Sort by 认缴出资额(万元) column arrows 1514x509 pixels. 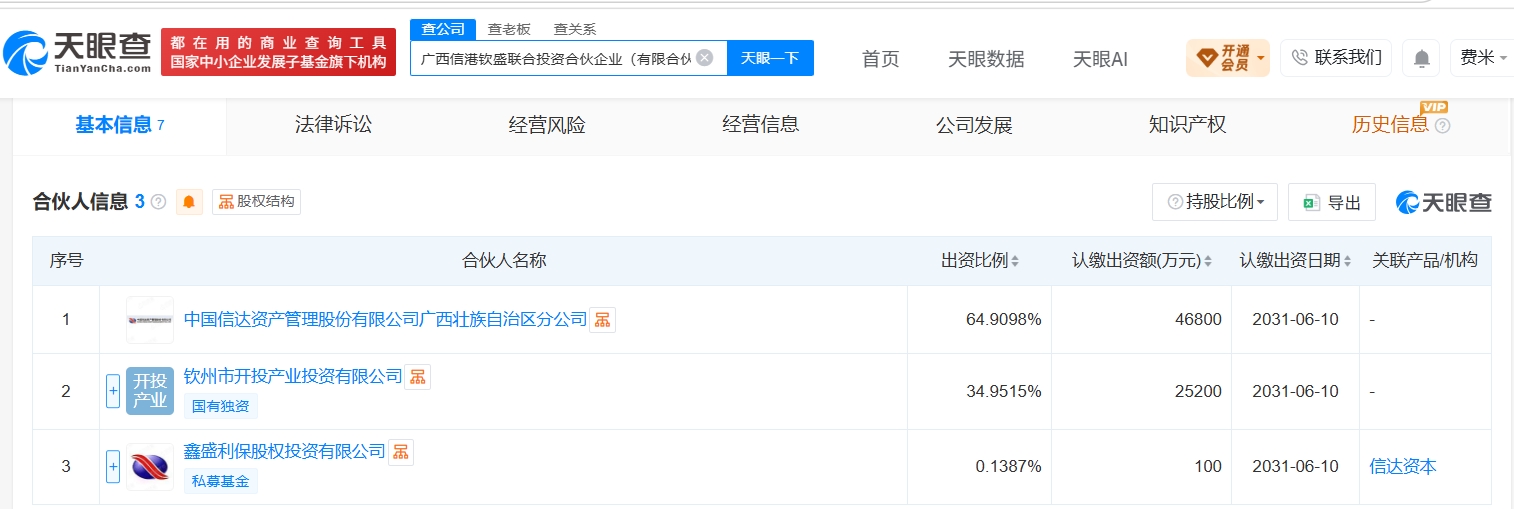1210,261
